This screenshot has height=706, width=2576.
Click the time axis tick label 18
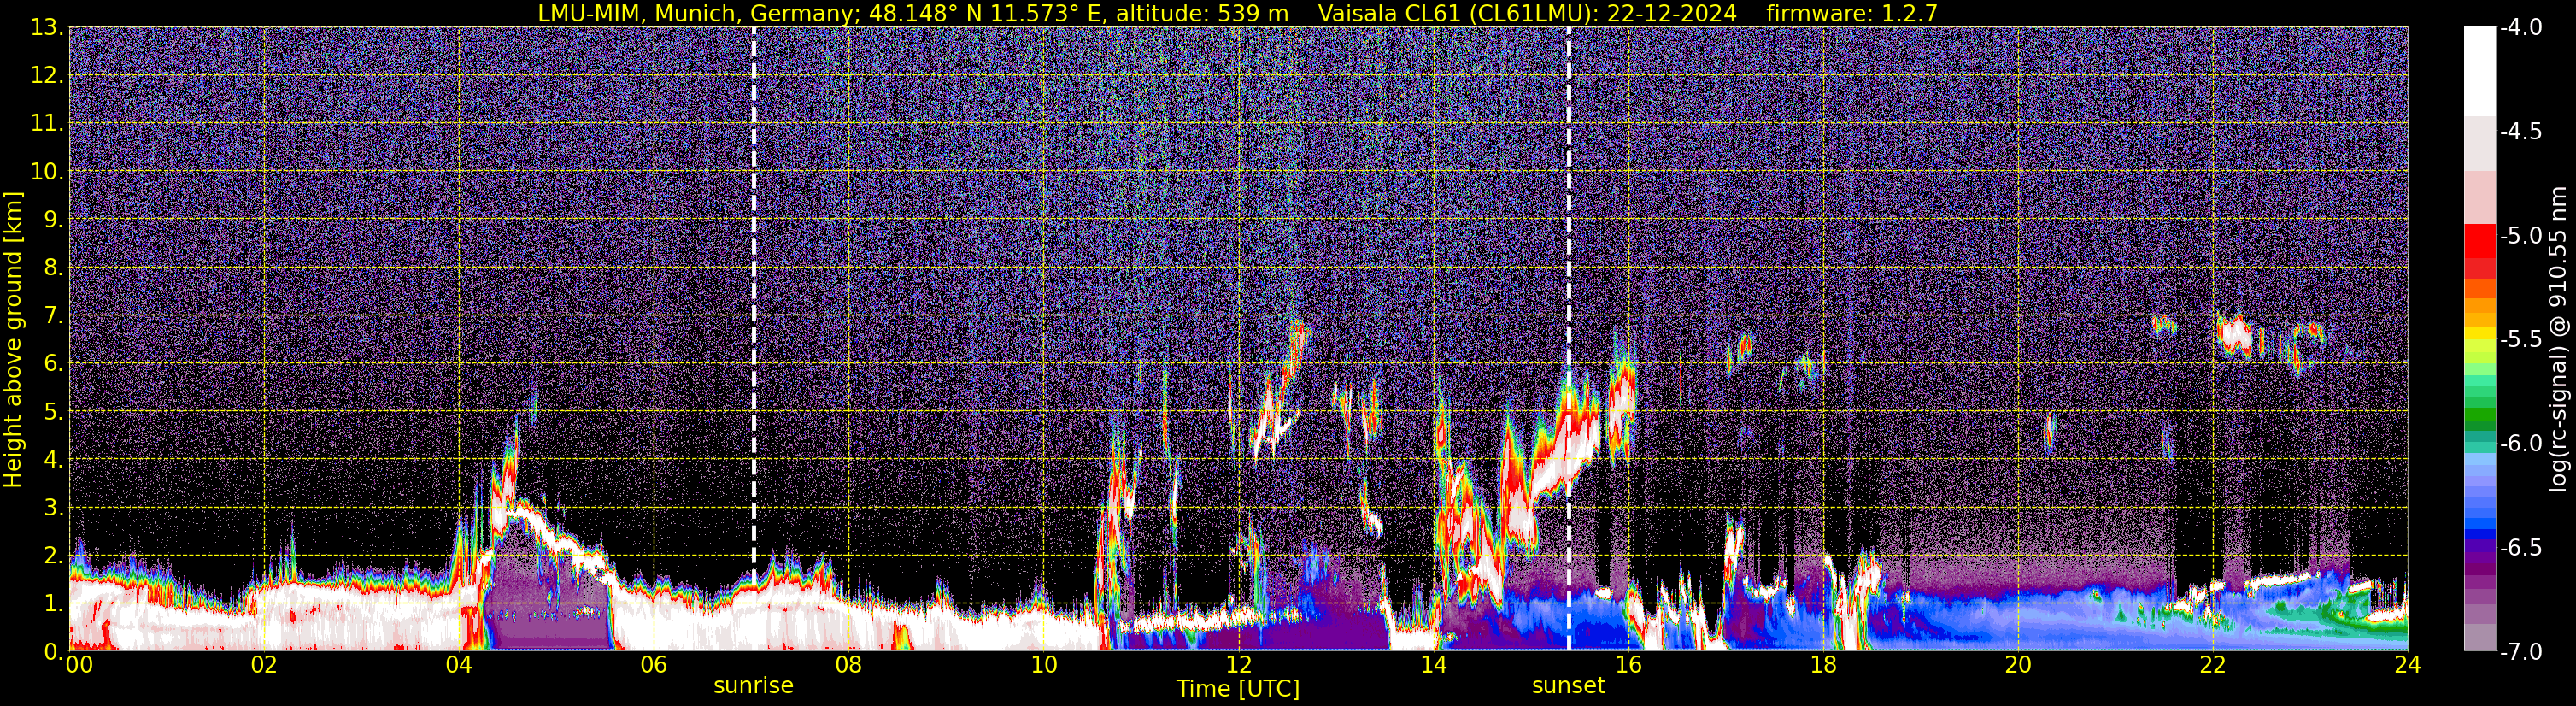click(1823, 666)
